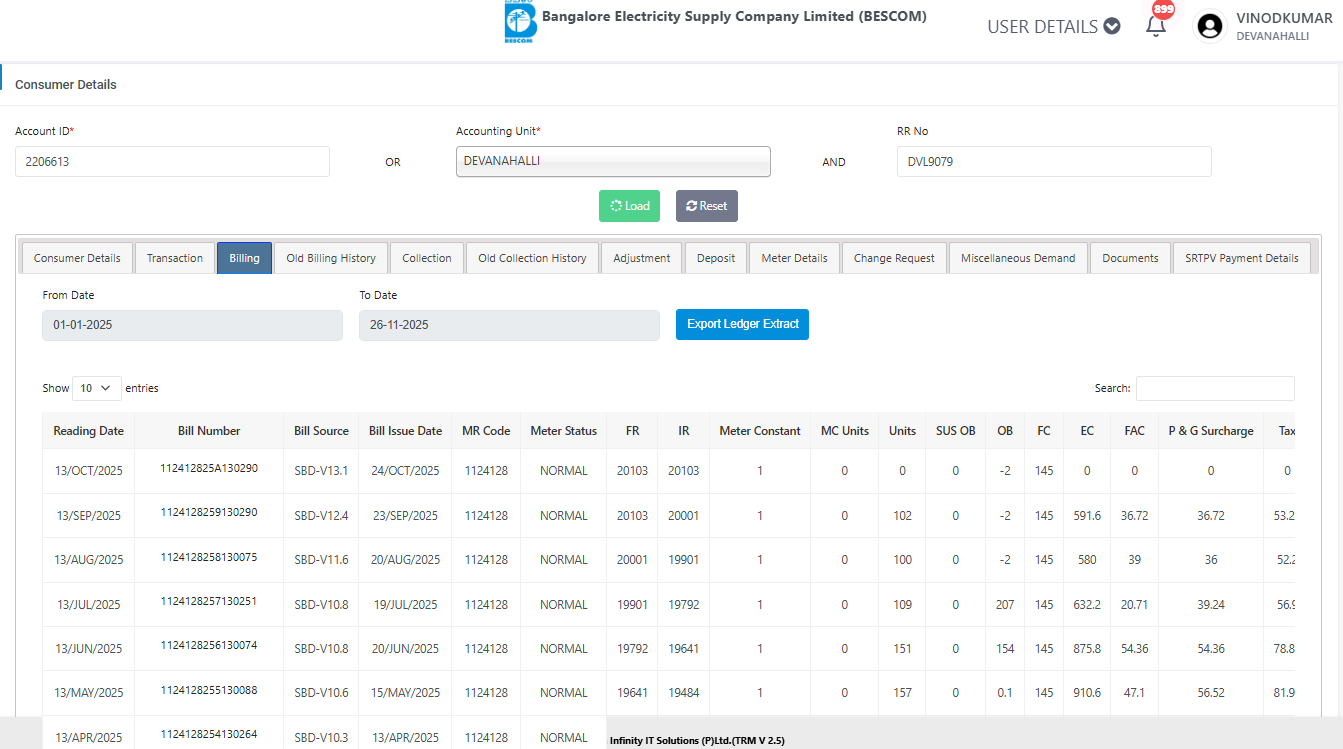Open the Accounting Unit dropdown
The height and width of the screenshot is (749, 1343).
[613, 161]
